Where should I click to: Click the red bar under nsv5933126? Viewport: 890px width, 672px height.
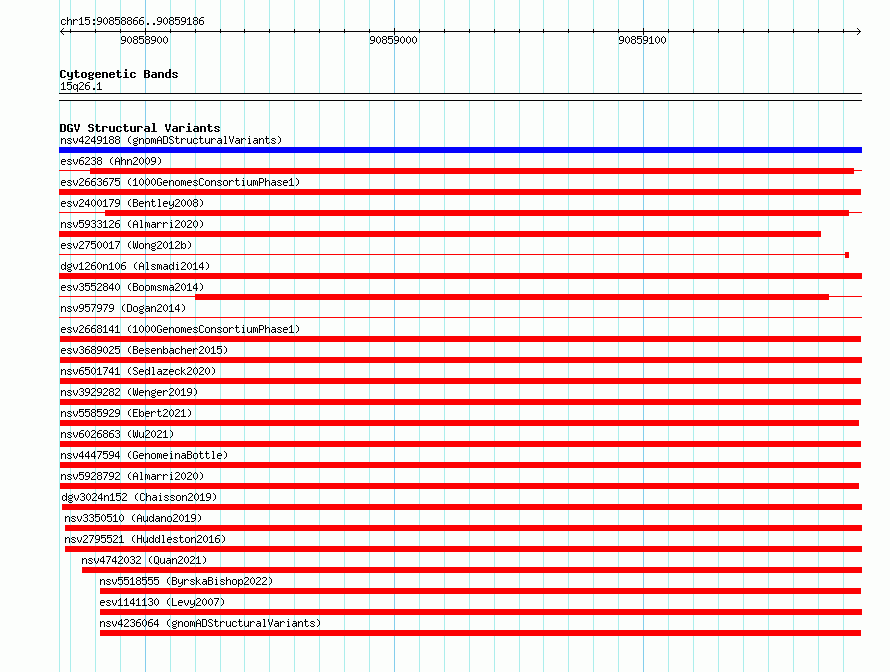tap(440, 234)
